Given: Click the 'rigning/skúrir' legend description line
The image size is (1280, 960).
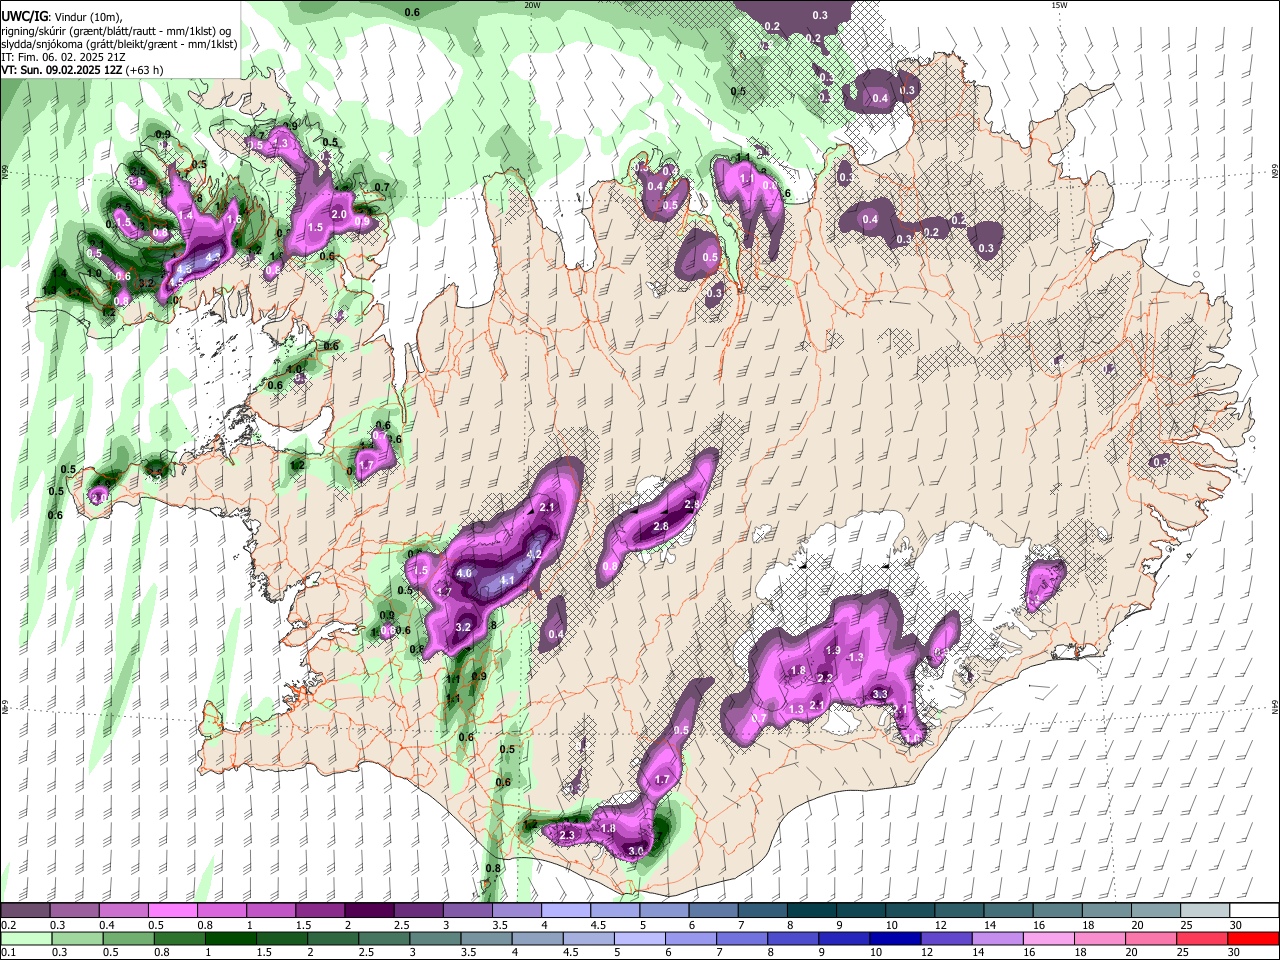Looking at the screenshot, I should coord(116,30).
